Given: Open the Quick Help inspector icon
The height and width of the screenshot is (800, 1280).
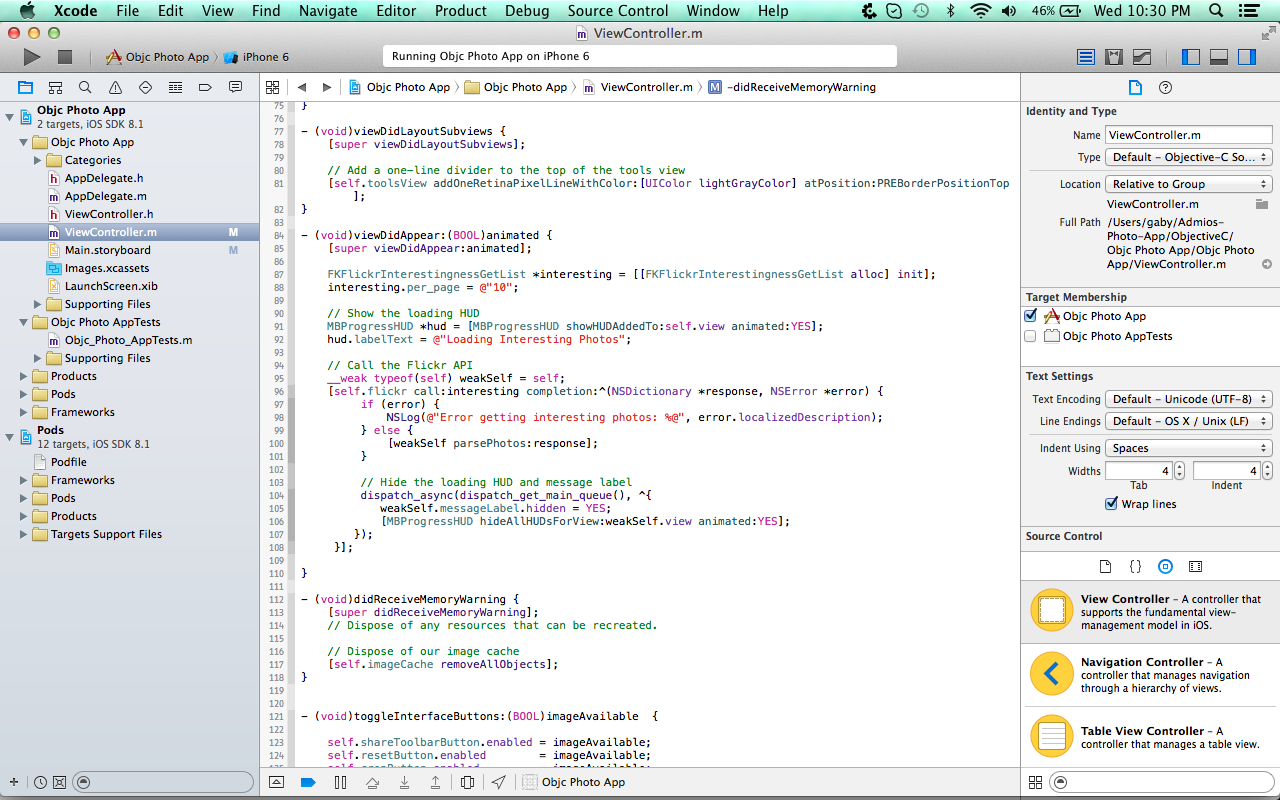Looking at the screenshot, I should (x=1165, y=87).
